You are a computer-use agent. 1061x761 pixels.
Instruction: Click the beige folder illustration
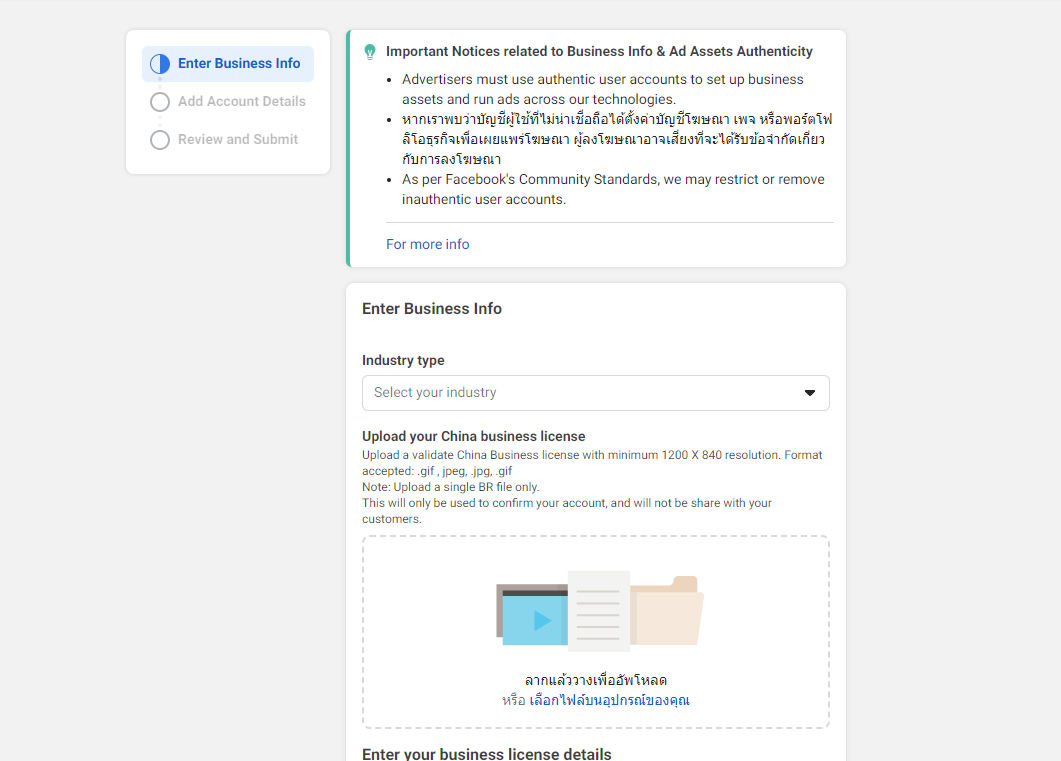(668, 612)
